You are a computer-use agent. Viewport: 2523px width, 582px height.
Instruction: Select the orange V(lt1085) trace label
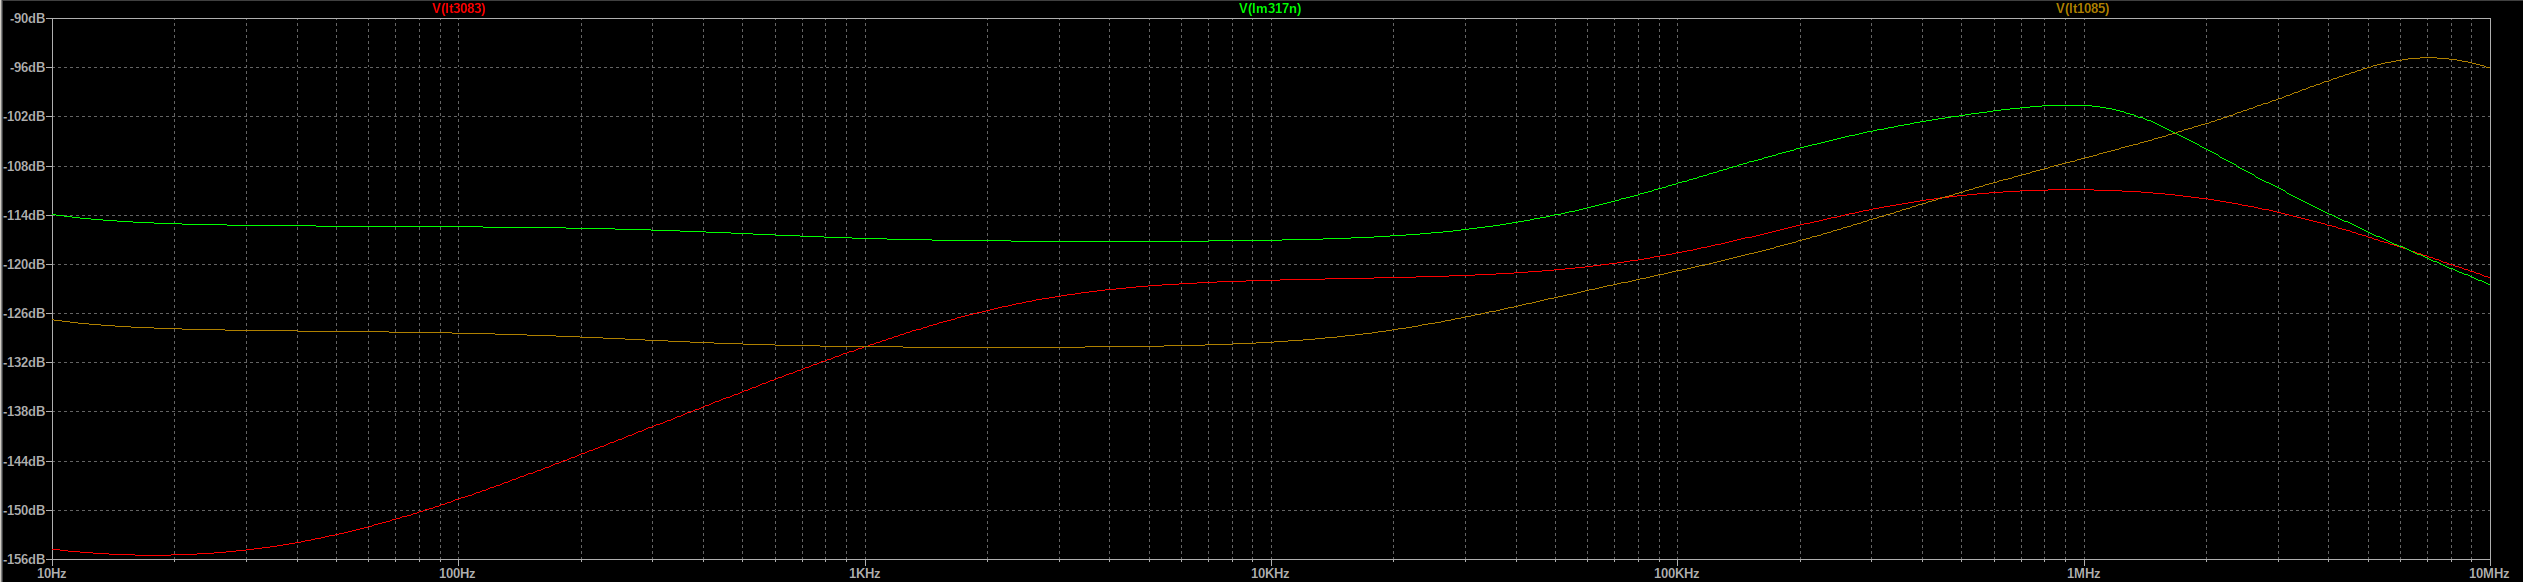point(2082,9)
